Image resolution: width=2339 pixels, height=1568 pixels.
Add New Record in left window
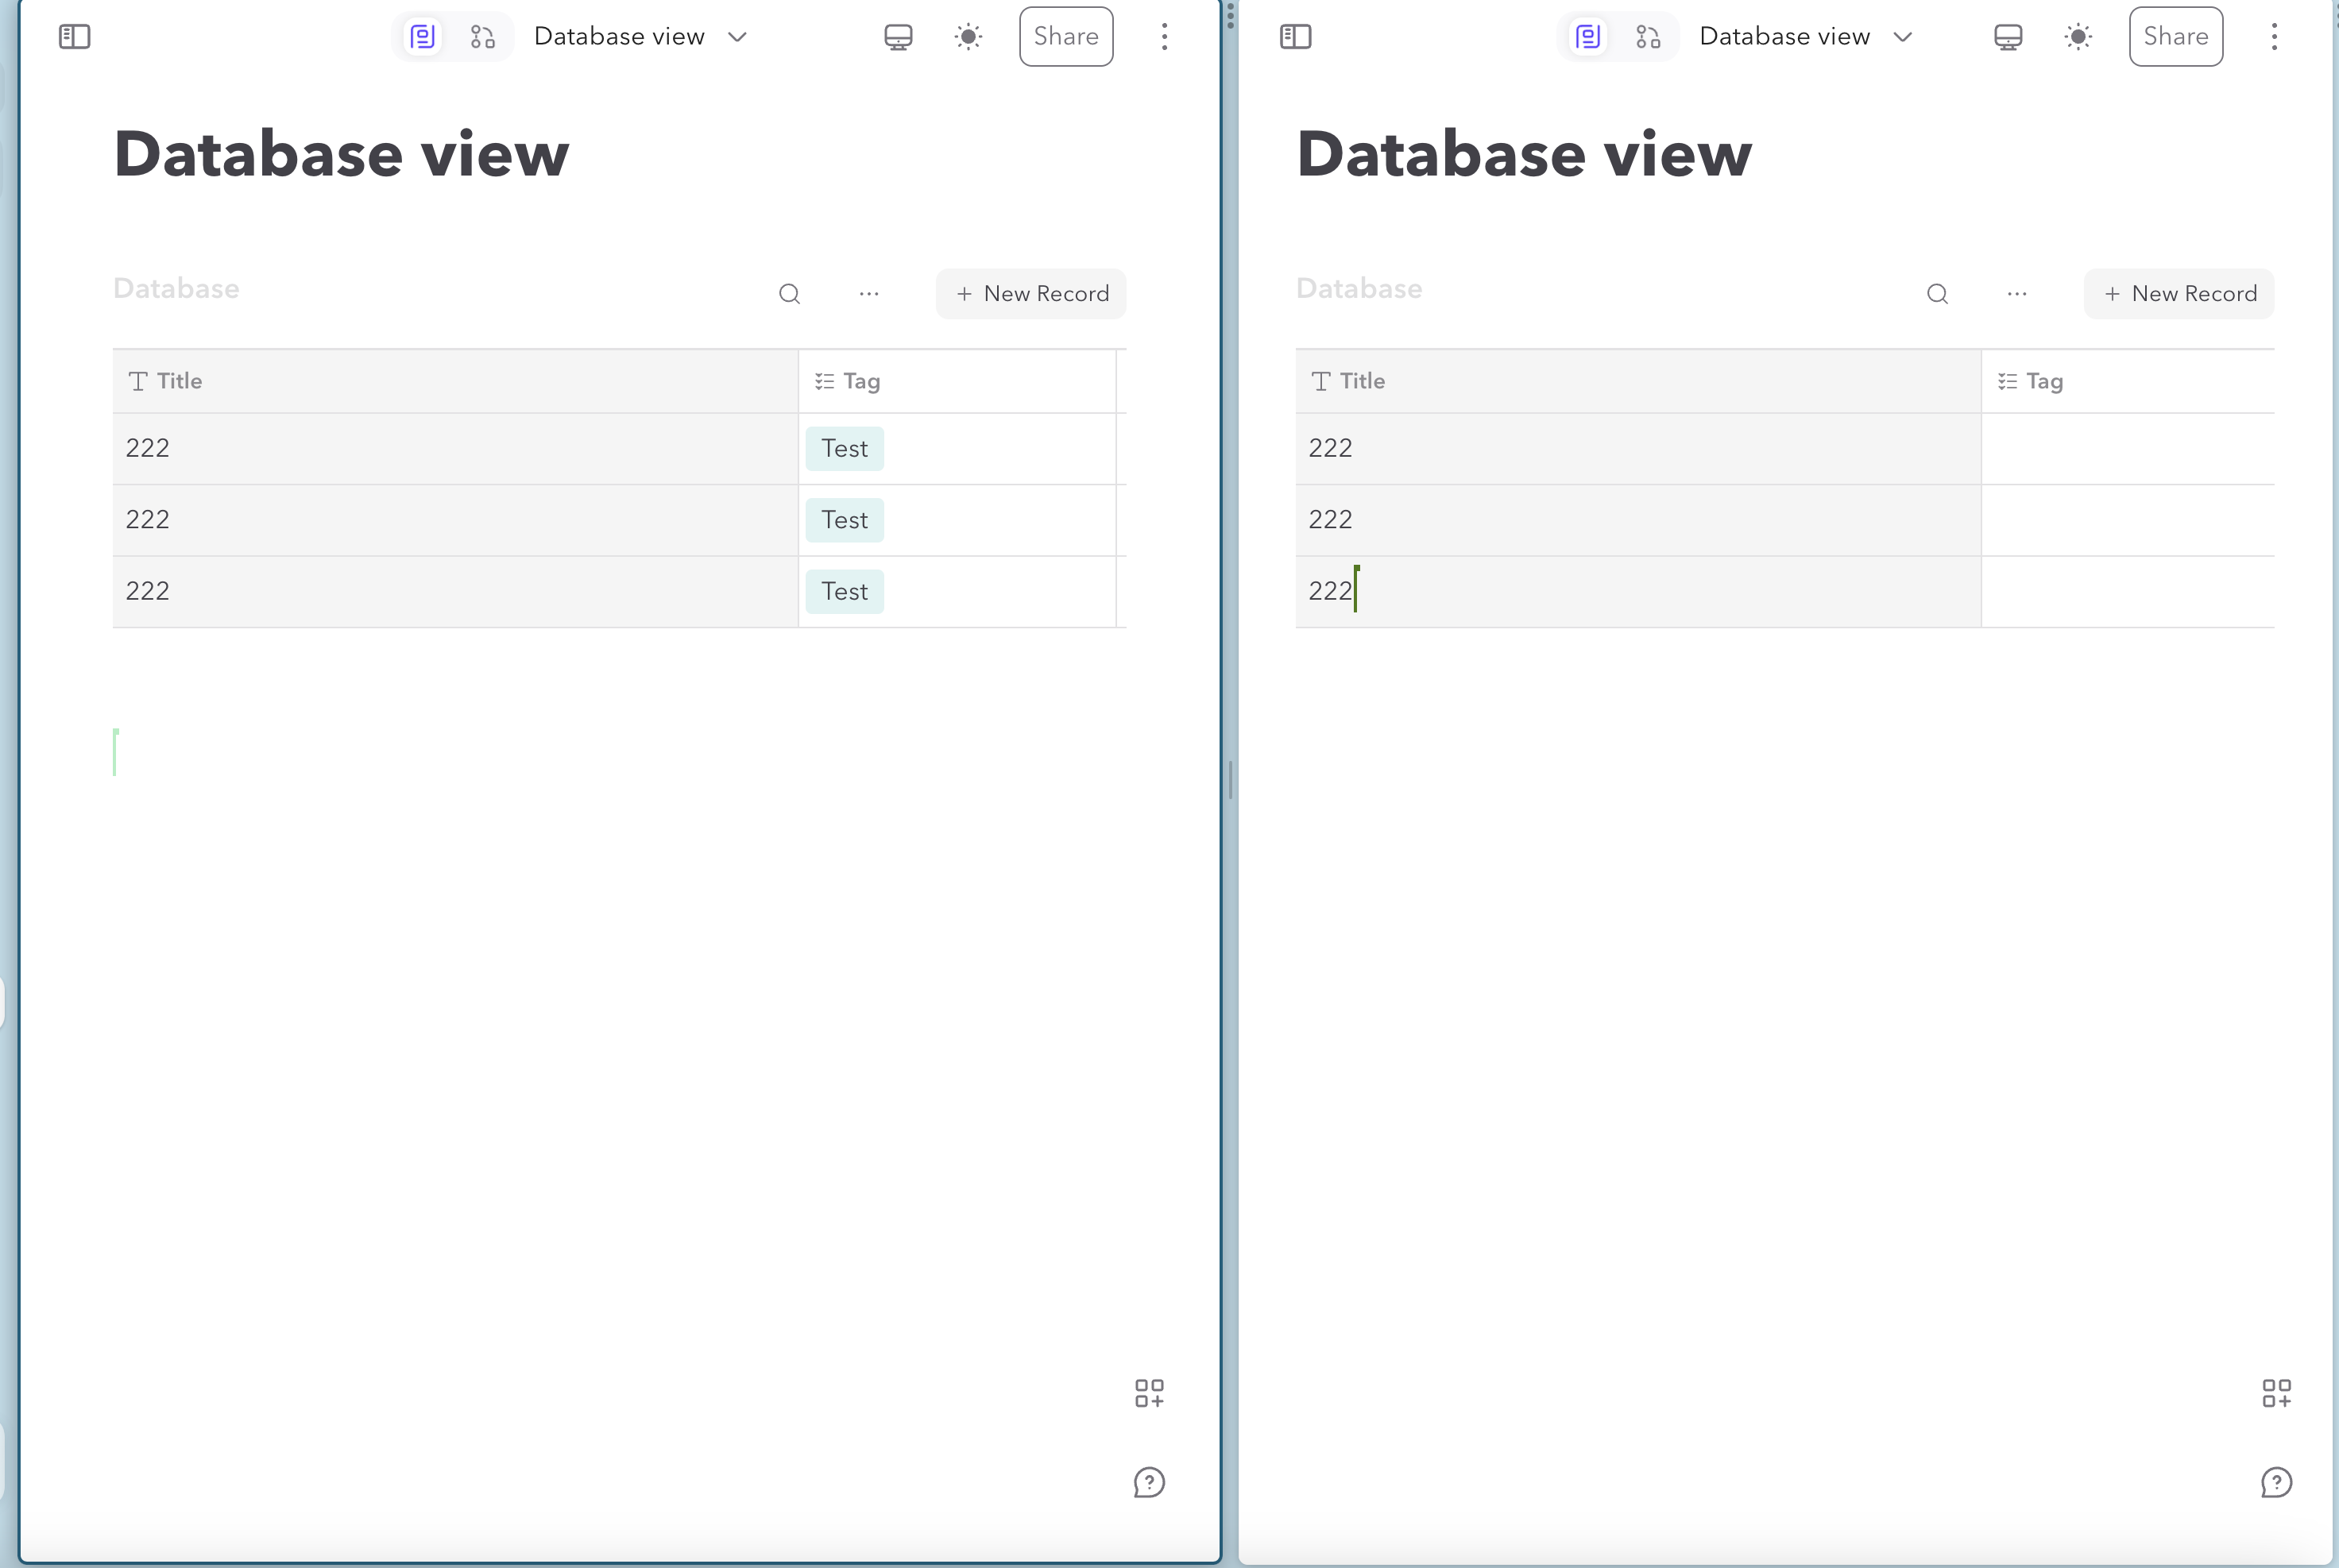pyautogui.click(x=1031, y=293)
